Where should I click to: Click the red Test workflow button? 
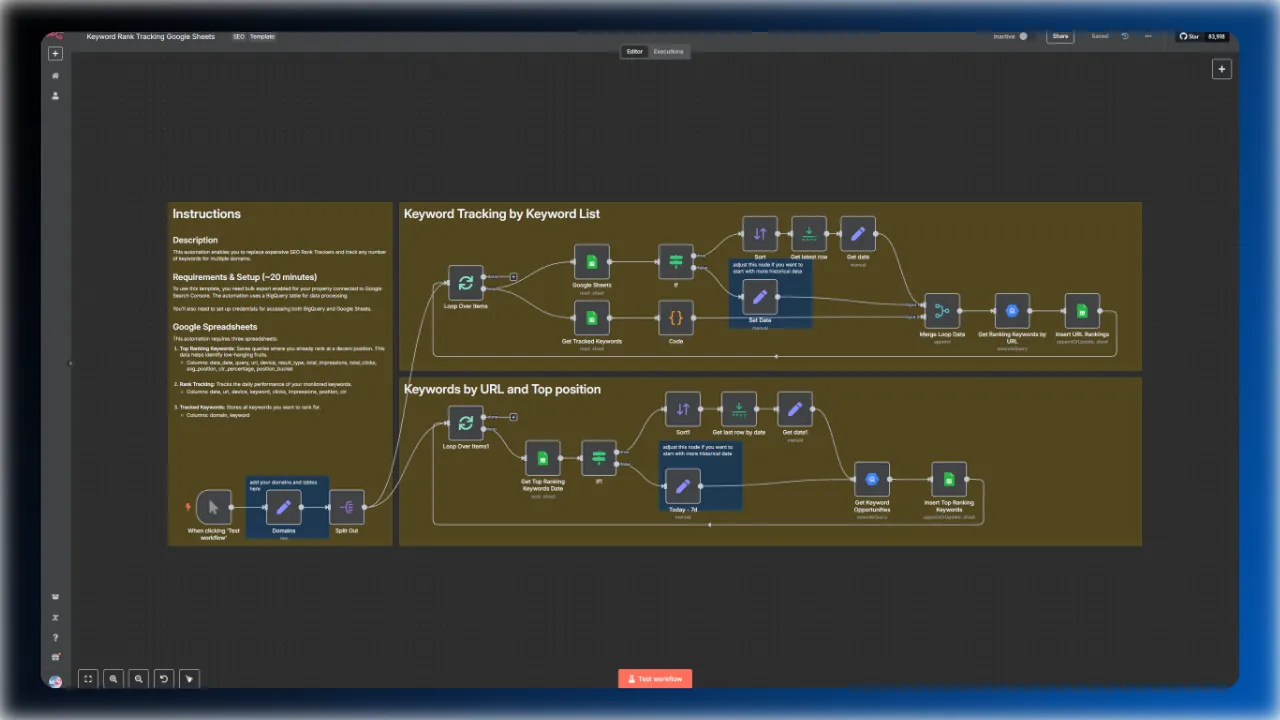pos(655,678)
